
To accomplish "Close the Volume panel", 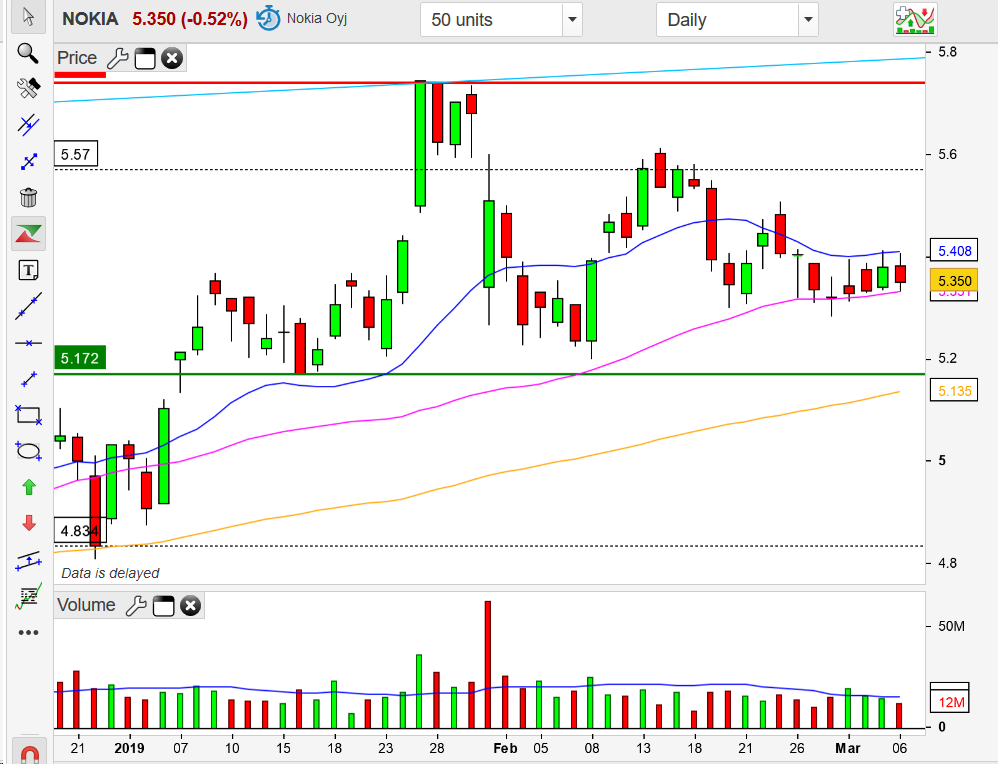I will click(190, 605).
